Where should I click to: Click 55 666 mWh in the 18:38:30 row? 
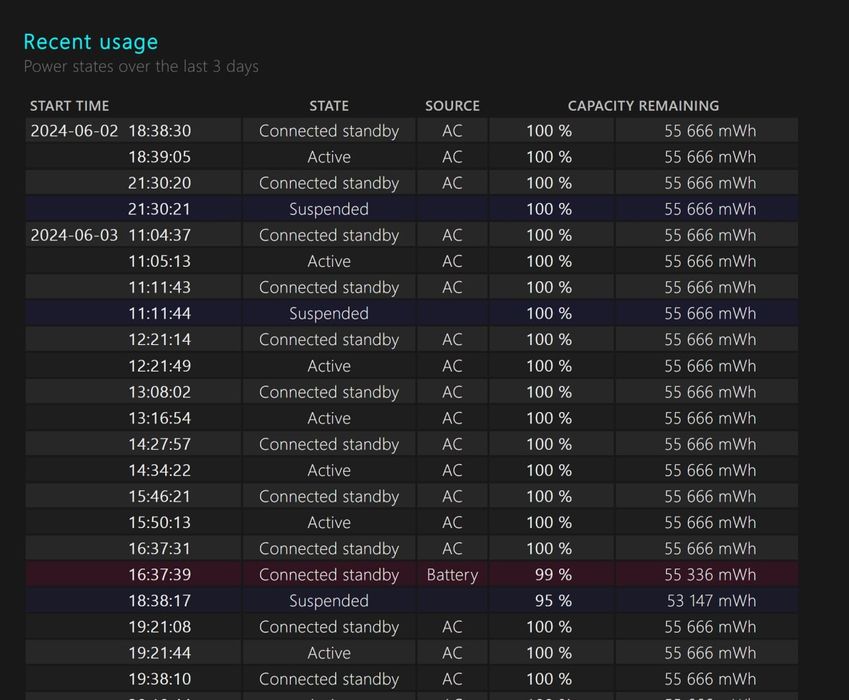click(x=710, y=131)
